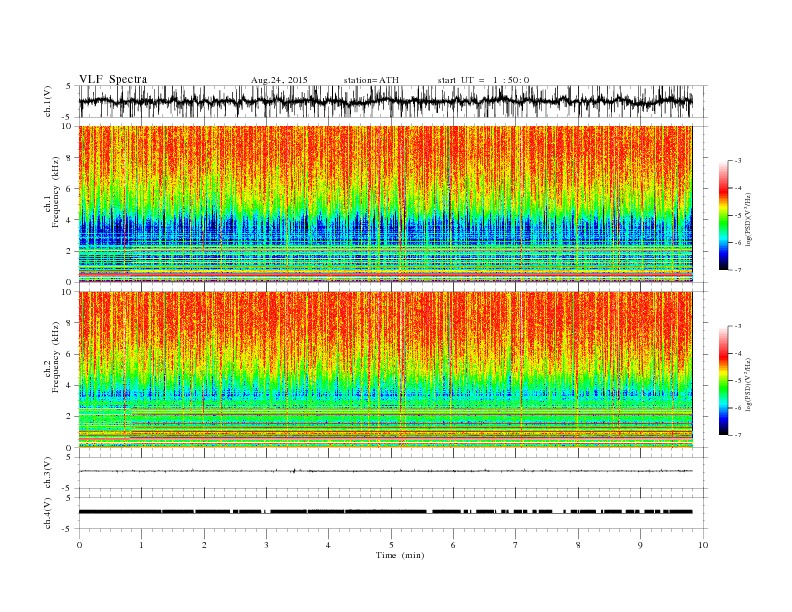Viewport: 792px width, 612px height.
Task: Click the "Time (min)" axis title
Action: click(400, 555)
